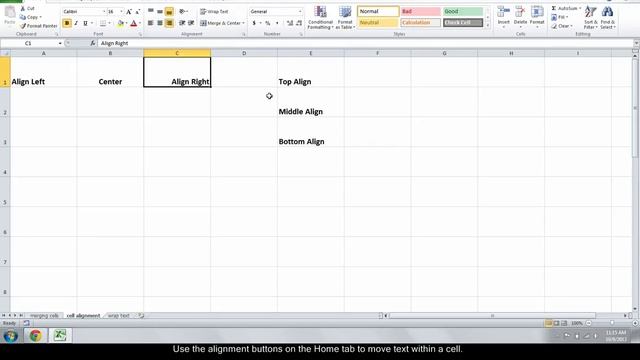Image resolution: width=640 pixels, height=360 pixels.
Task: Apply the Calculation cell style
Action: (420, 23)
